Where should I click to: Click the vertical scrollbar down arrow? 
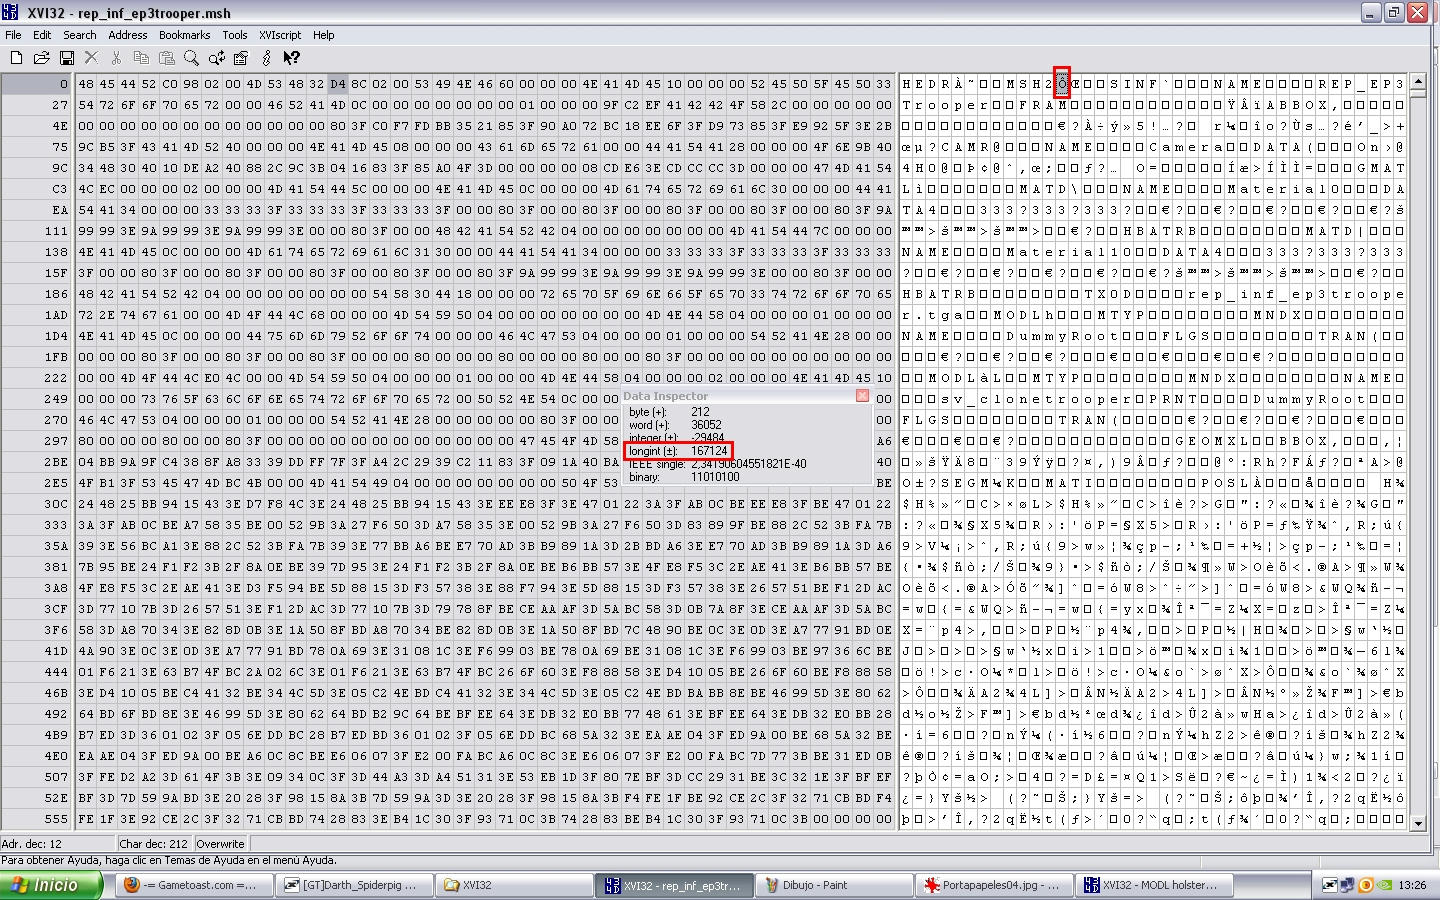(1418, 822)
